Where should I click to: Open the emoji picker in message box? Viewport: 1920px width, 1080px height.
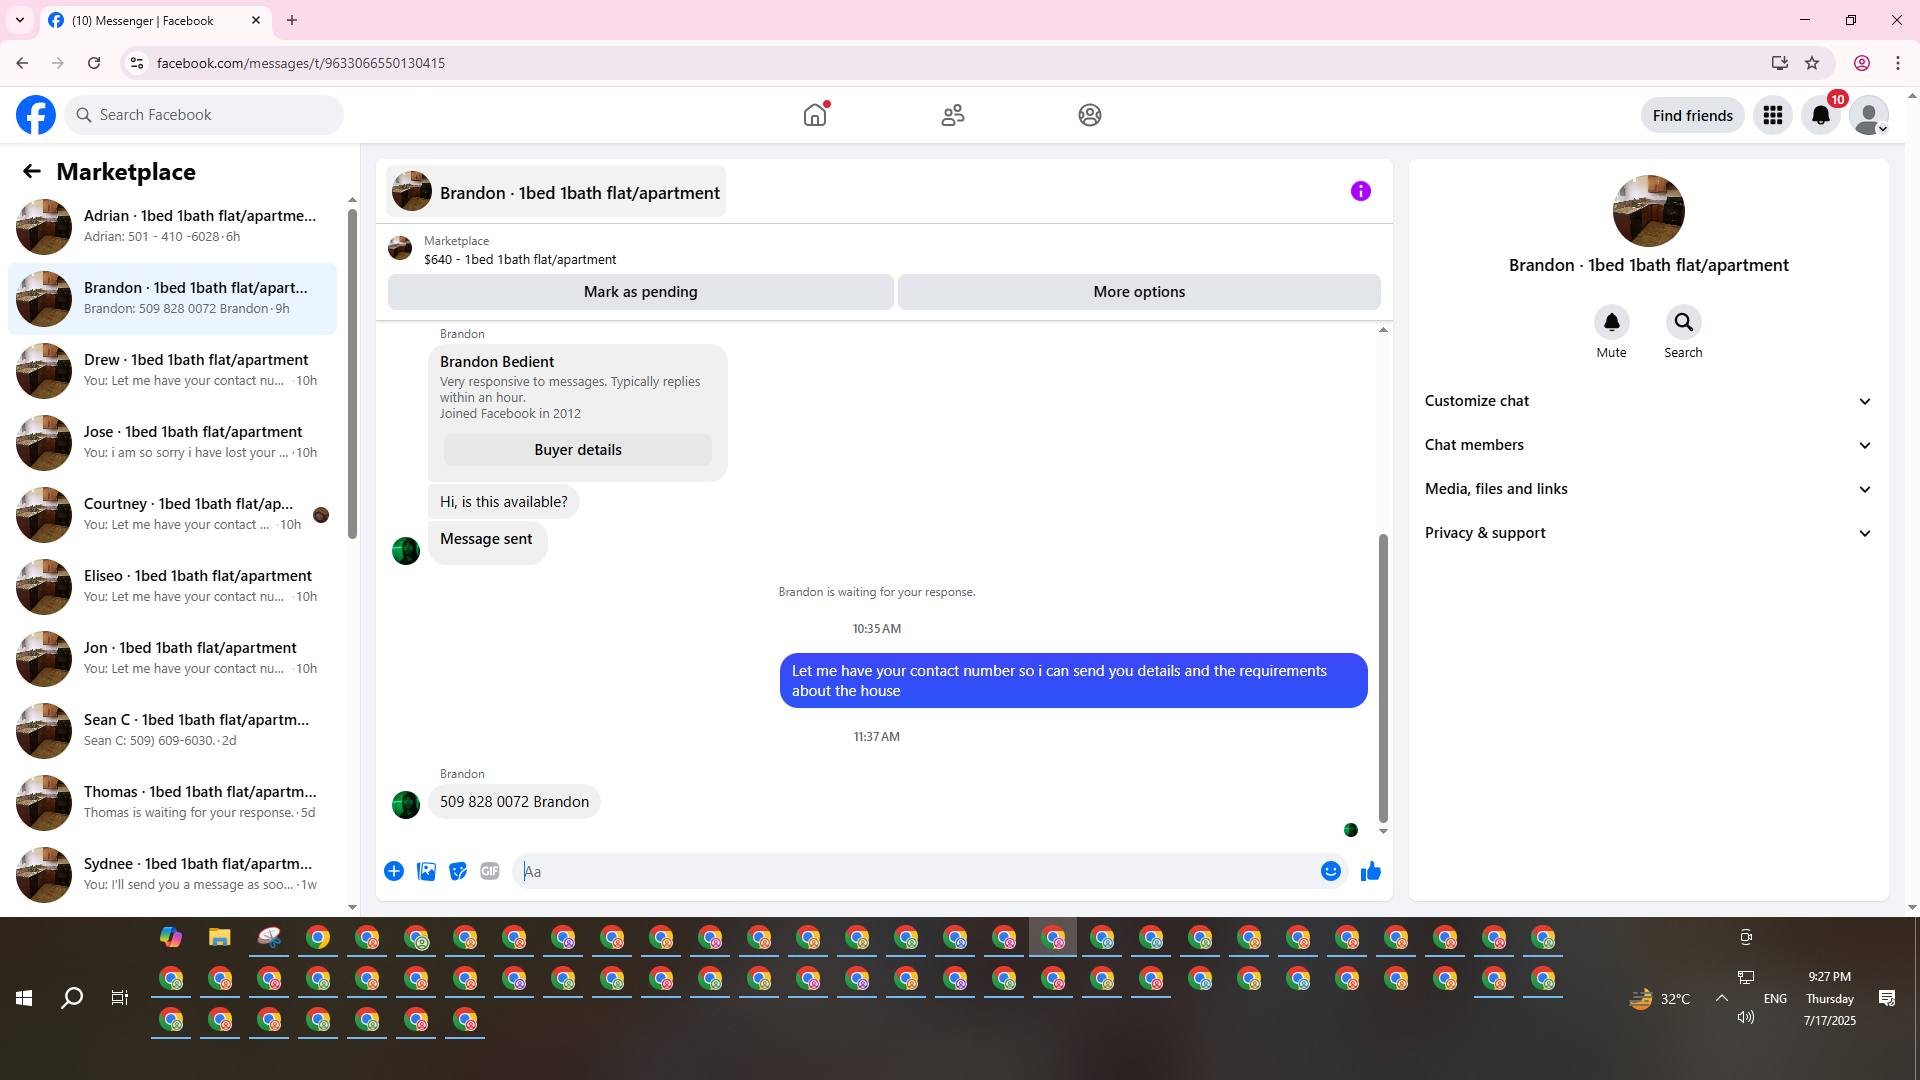(1330, 871)
